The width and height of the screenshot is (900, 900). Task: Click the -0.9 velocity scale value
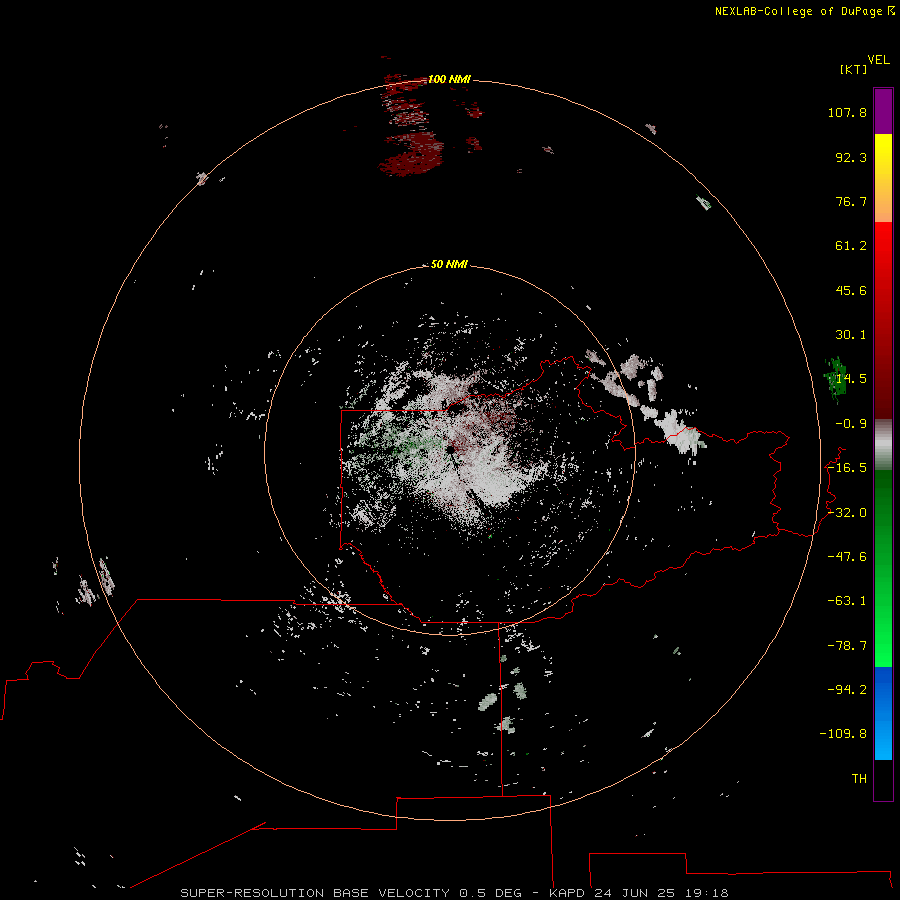click(x=851, y=424)
